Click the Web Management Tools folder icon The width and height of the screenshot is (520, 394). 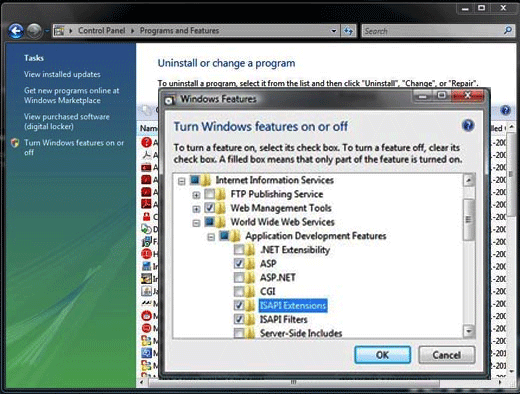pyautogui.click(x=221, y=208)
